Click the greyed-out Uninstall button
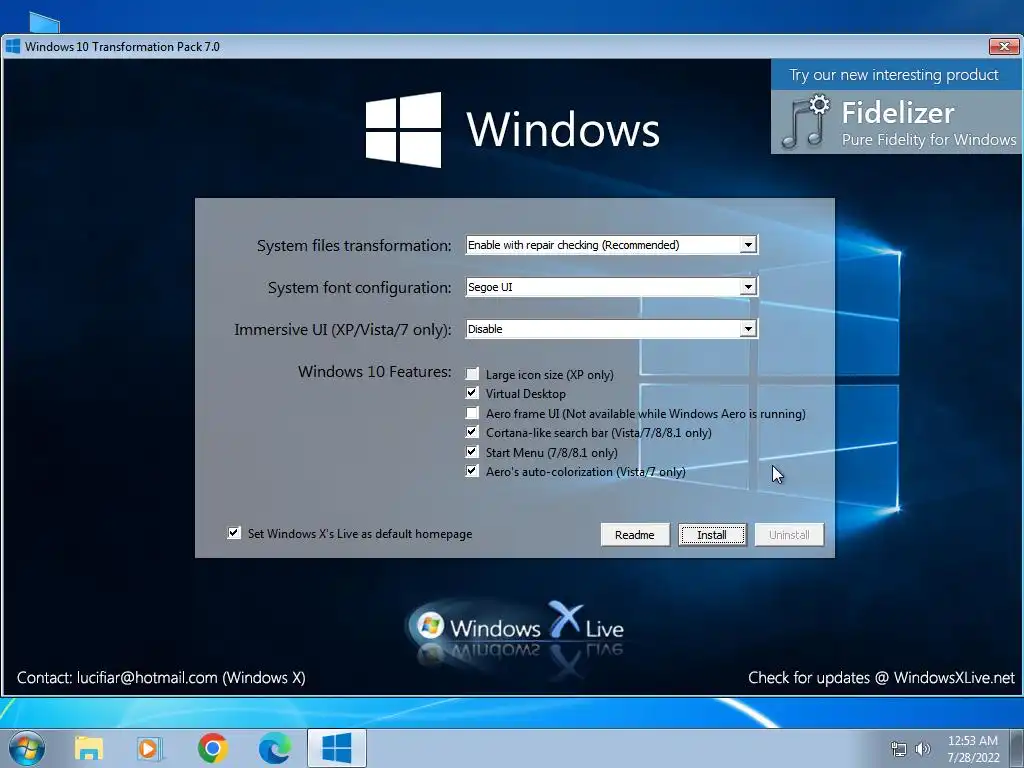 pyautogui.click(x=789, y=535)
